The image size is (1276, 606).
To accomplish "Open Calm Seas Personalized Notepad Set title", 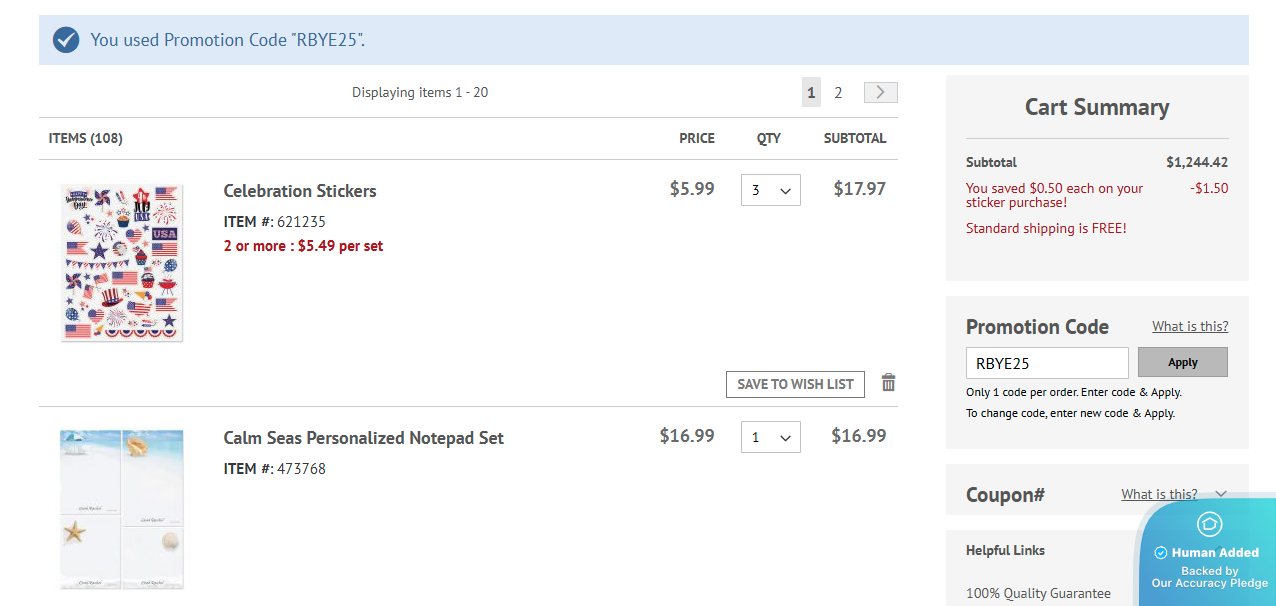I will pos(363,438).
